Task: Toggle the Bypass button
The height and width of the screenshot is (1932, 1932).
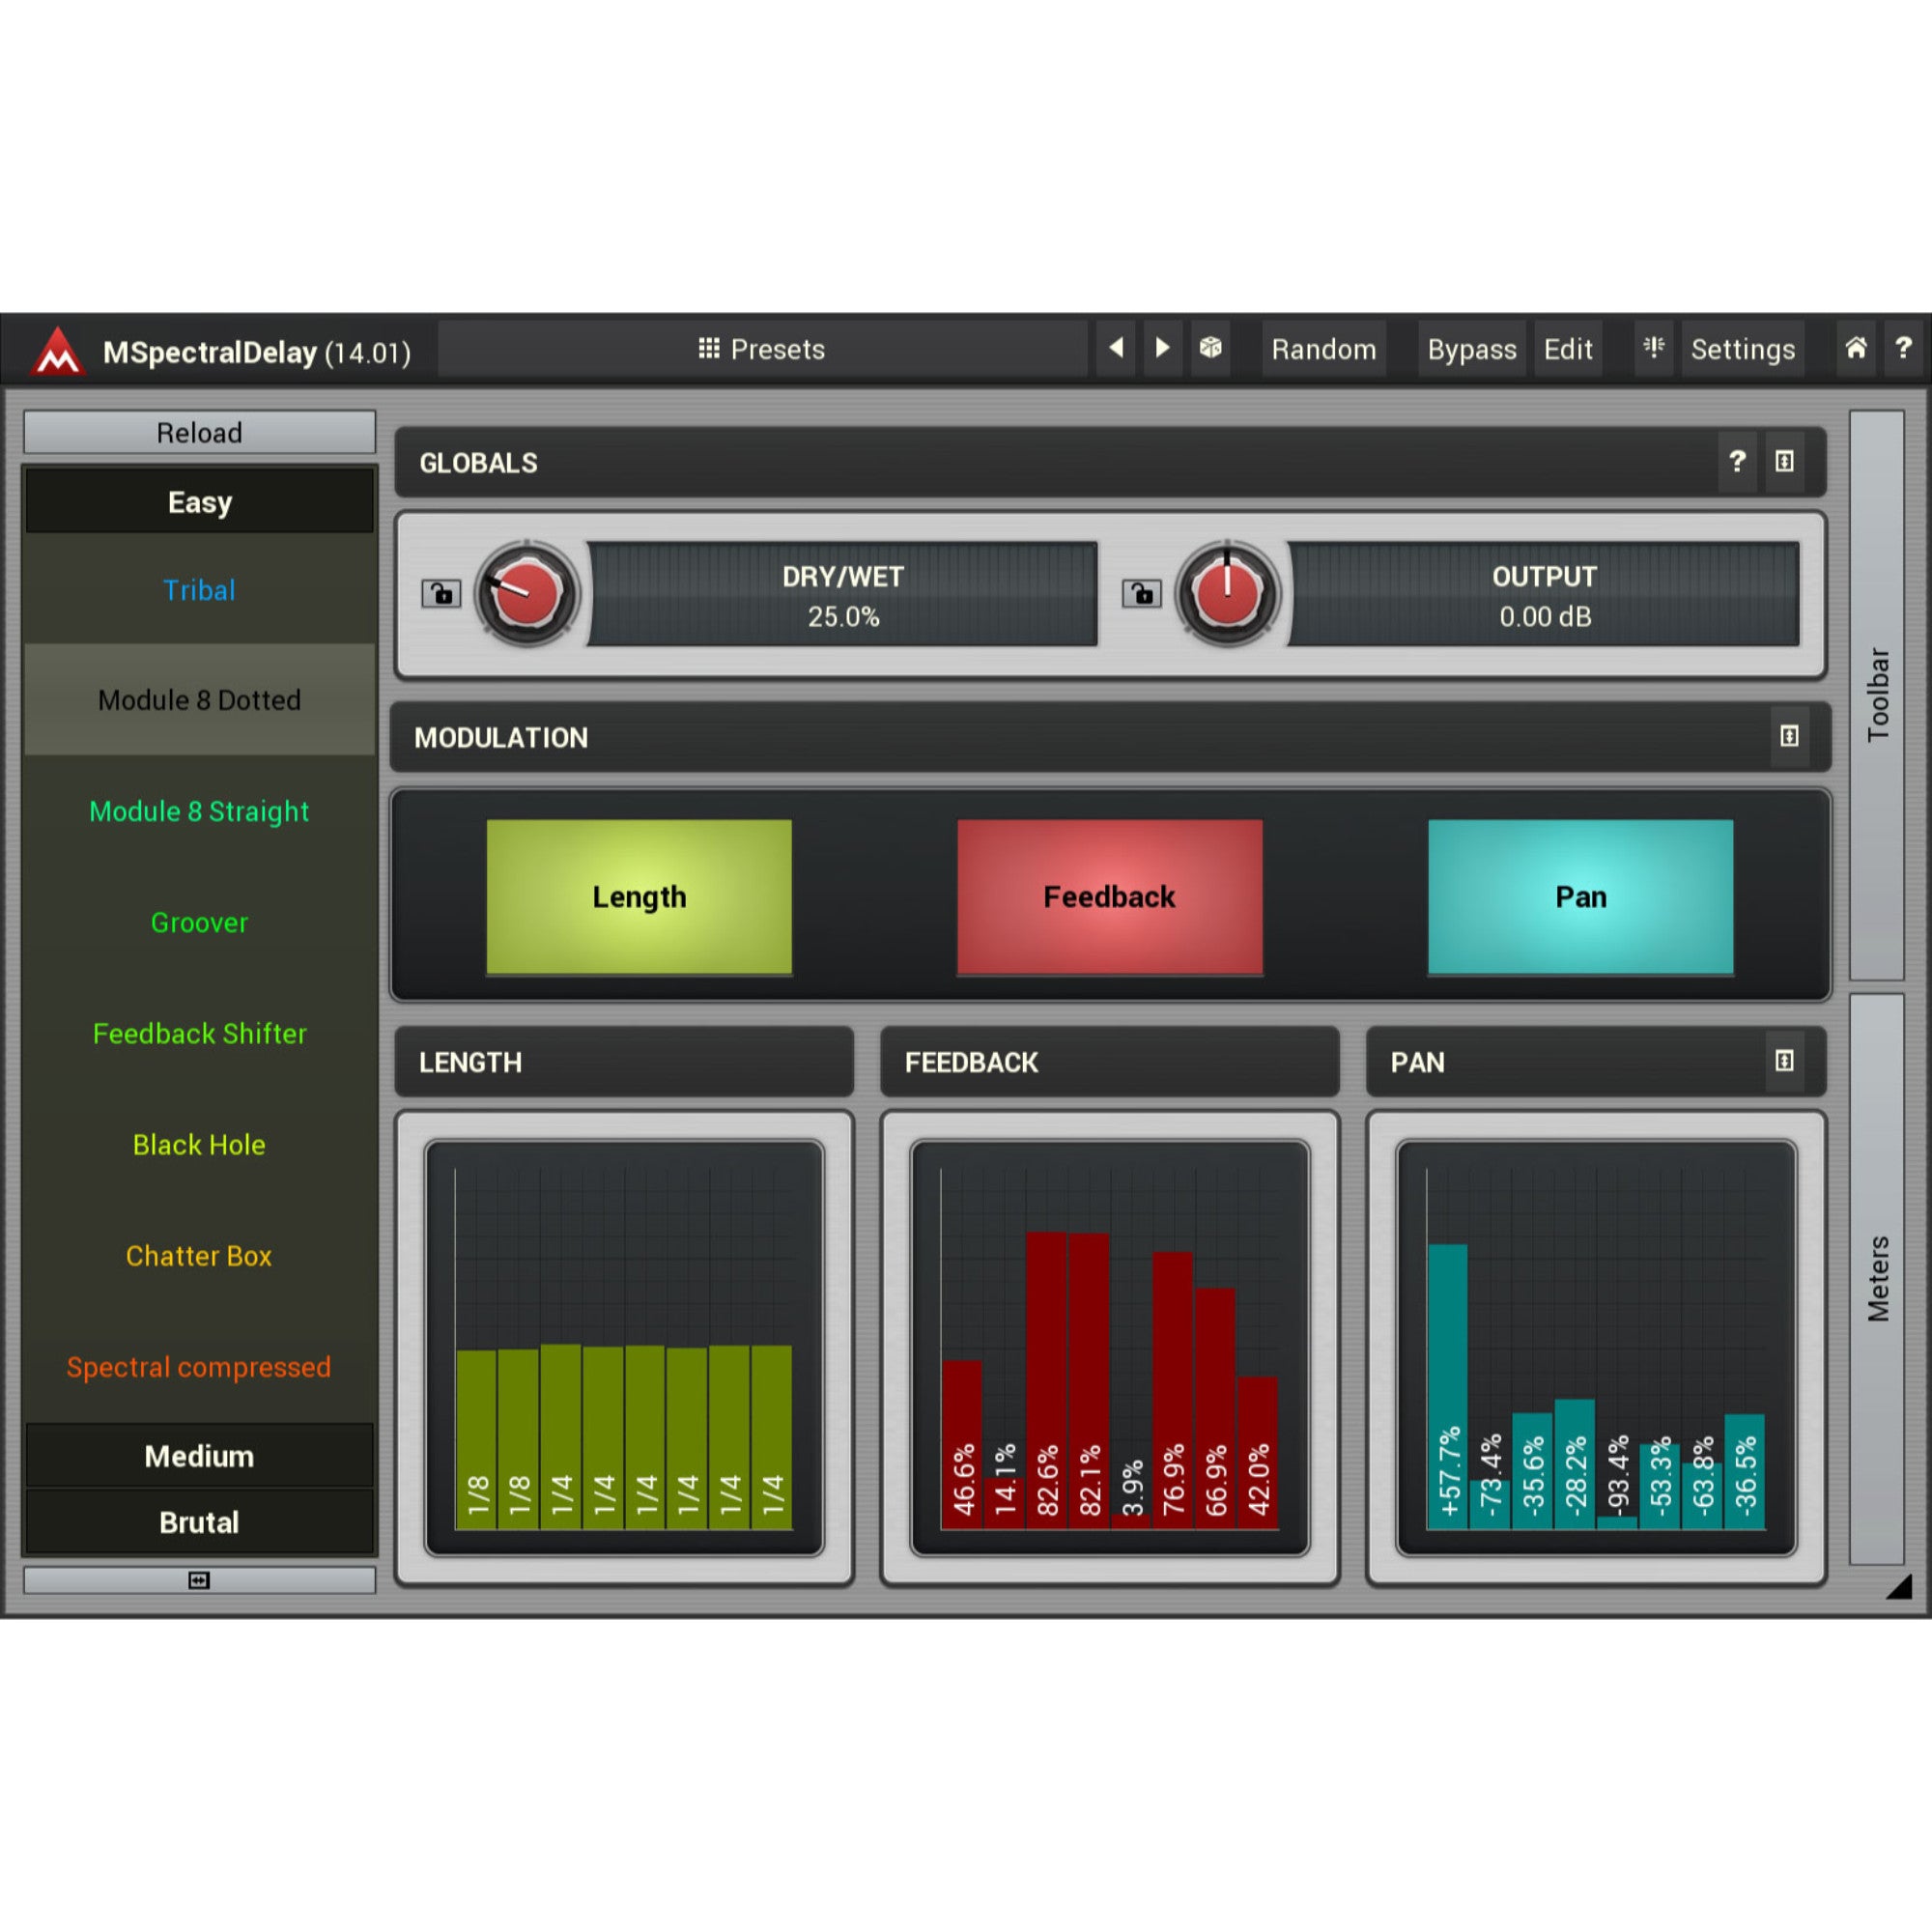Action: (1472, 349)
